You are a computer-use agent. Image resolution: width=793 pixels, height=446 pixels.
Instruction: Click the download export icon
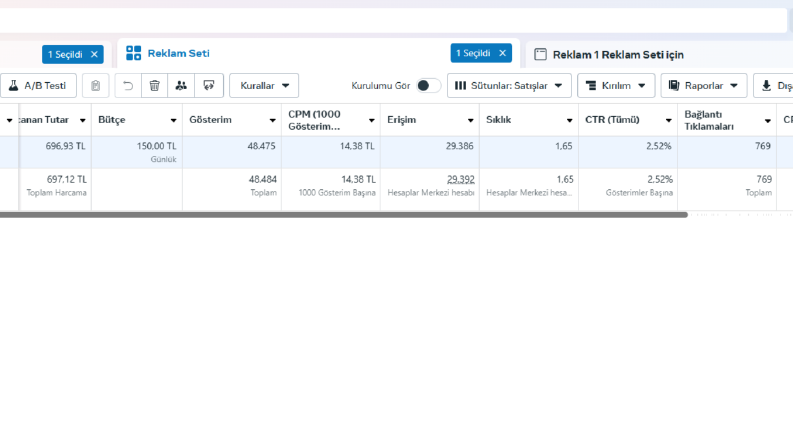point(767,85)
